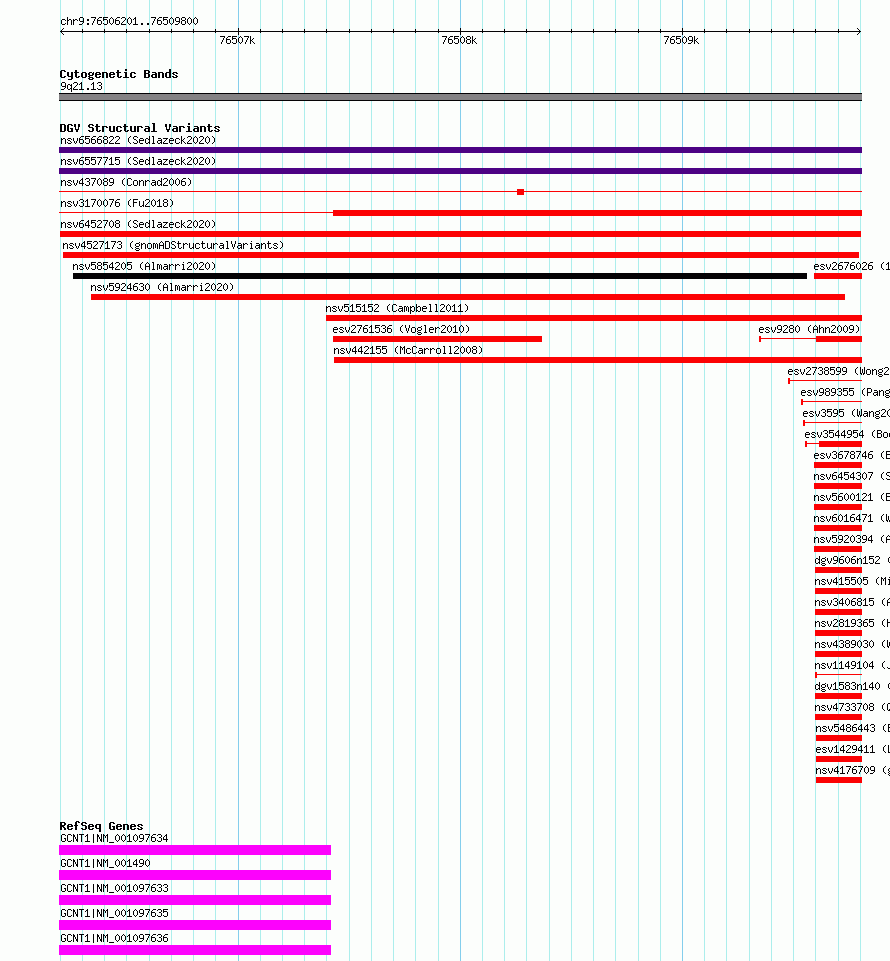Click magenta bar under GCNT1|NM_001097636
The image size is (890, 961).
click(195, 949)
